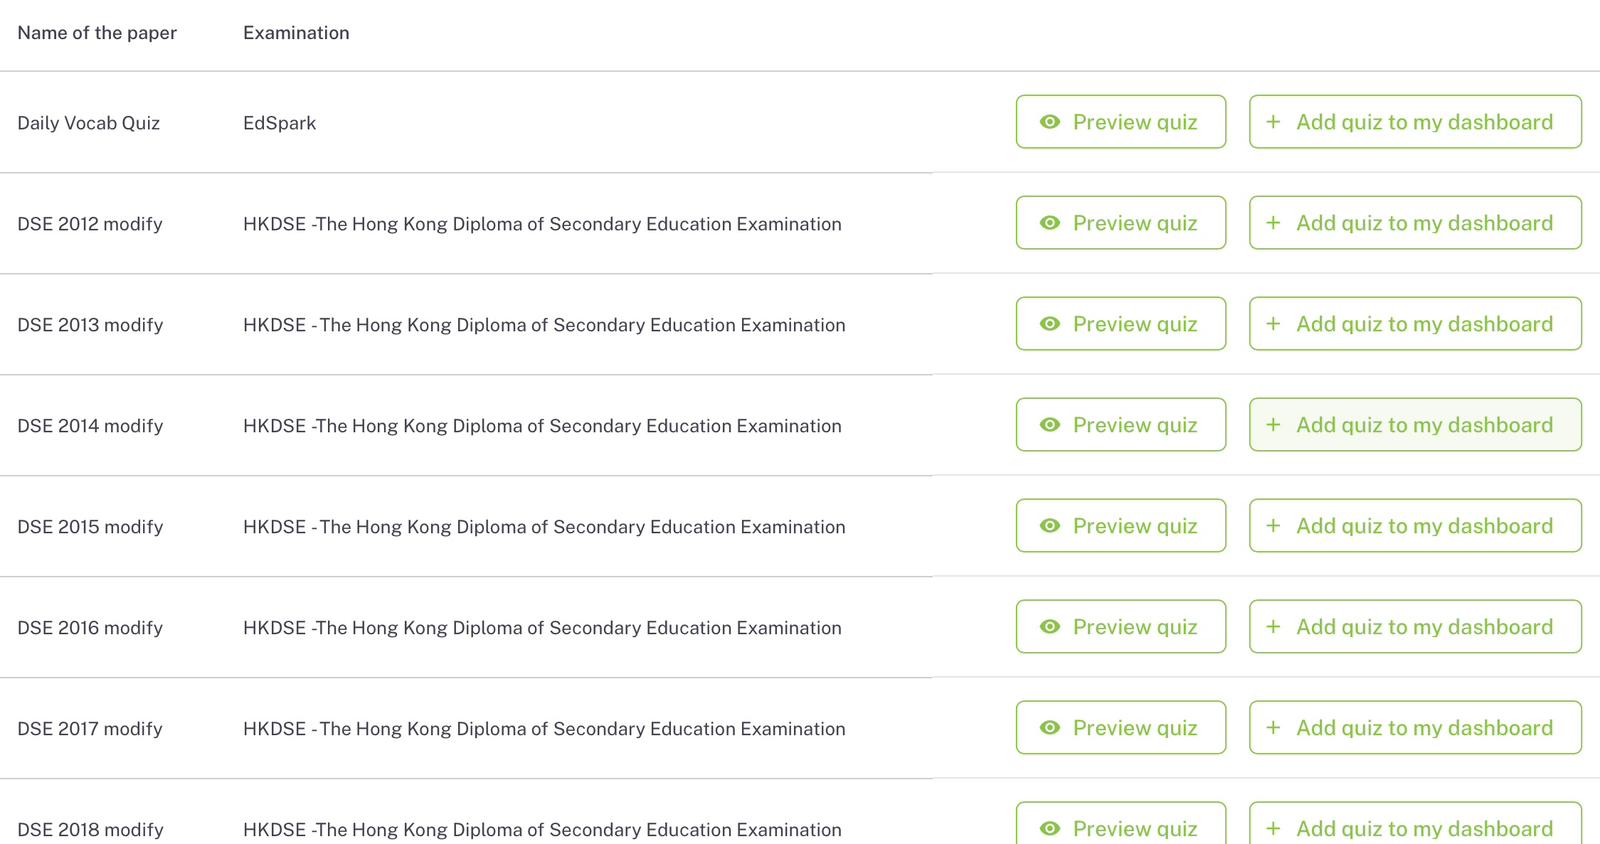Click plus icon for DSE 2013 modify
Viewport: 1600px width, 844px height.
click(x=1273, y=324)
